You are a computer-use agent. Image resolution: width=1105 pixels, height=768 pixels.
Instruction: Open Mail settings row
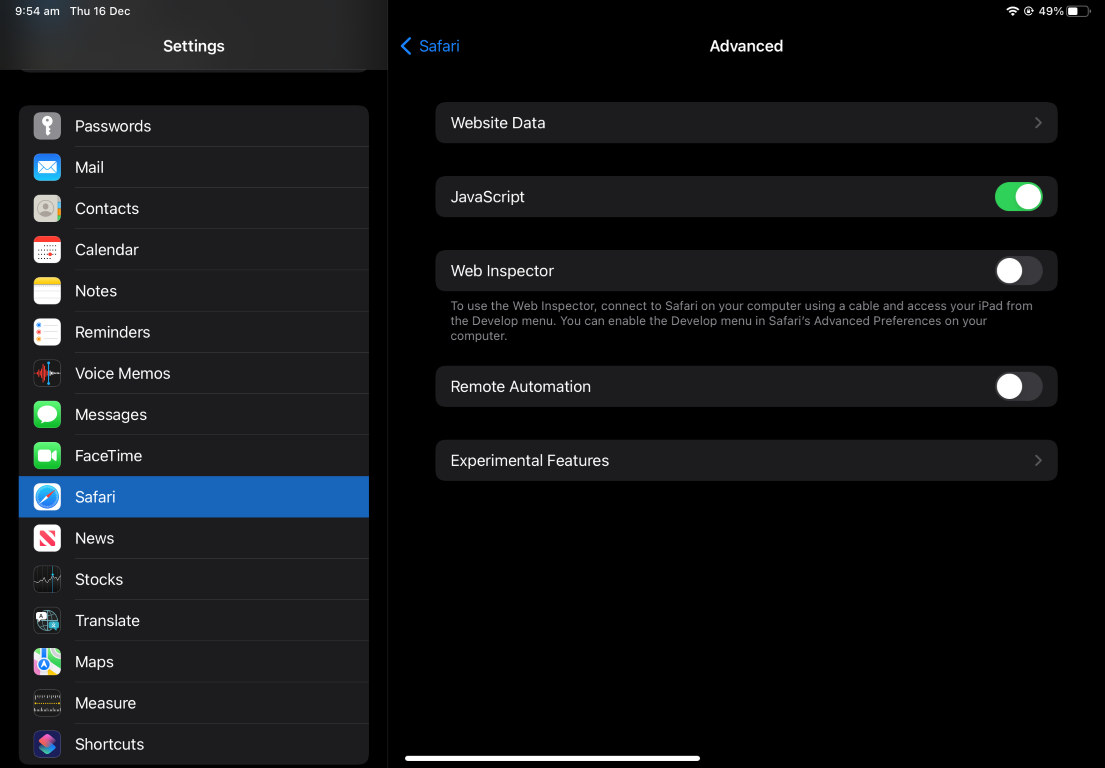coord(194,167)
